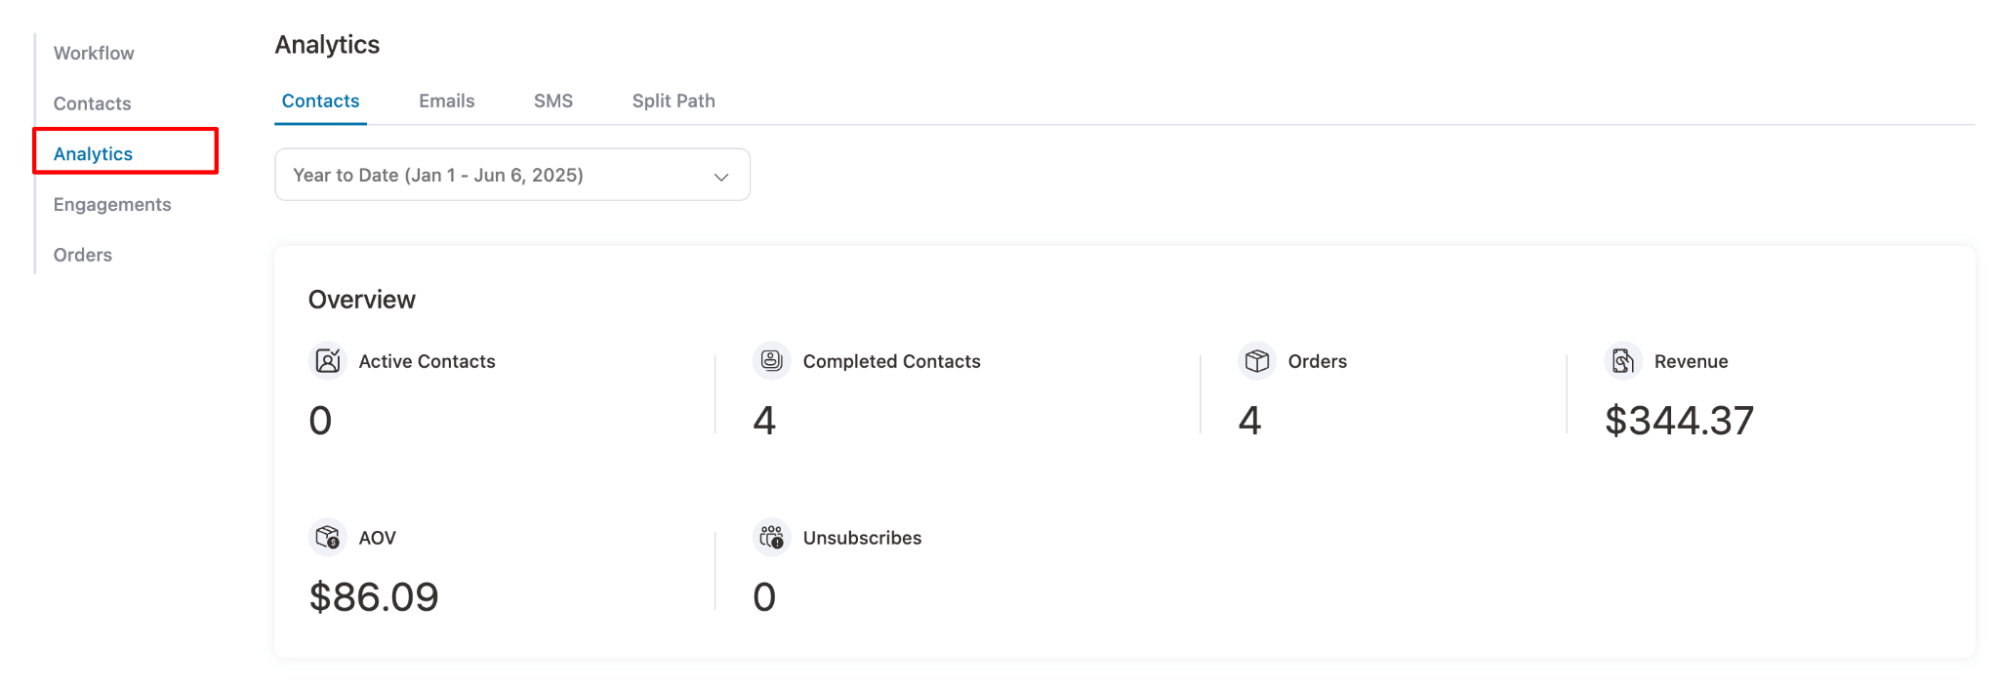The height and width of the screenshot is (682, 1999).
Task: Click the AOV label text
Action: point(377,538)
